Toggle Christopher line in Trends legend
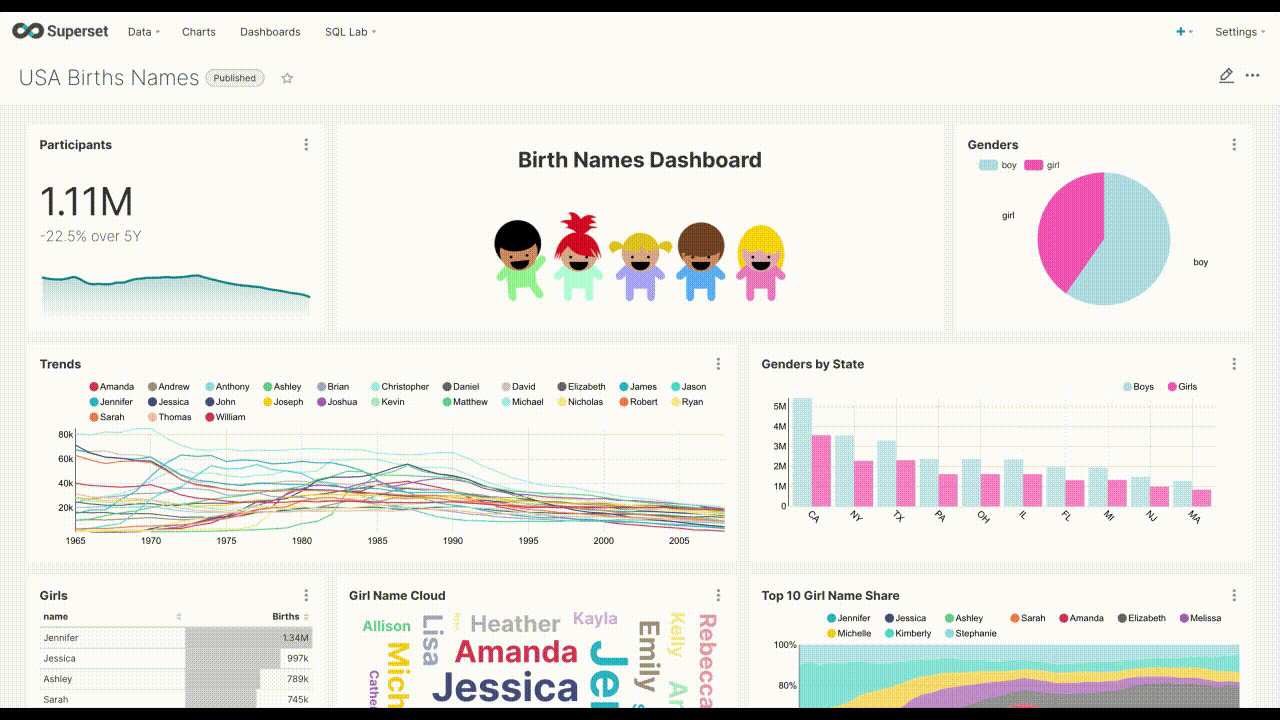The height and width of the screenshot is (720, 1280). [400, 387]
